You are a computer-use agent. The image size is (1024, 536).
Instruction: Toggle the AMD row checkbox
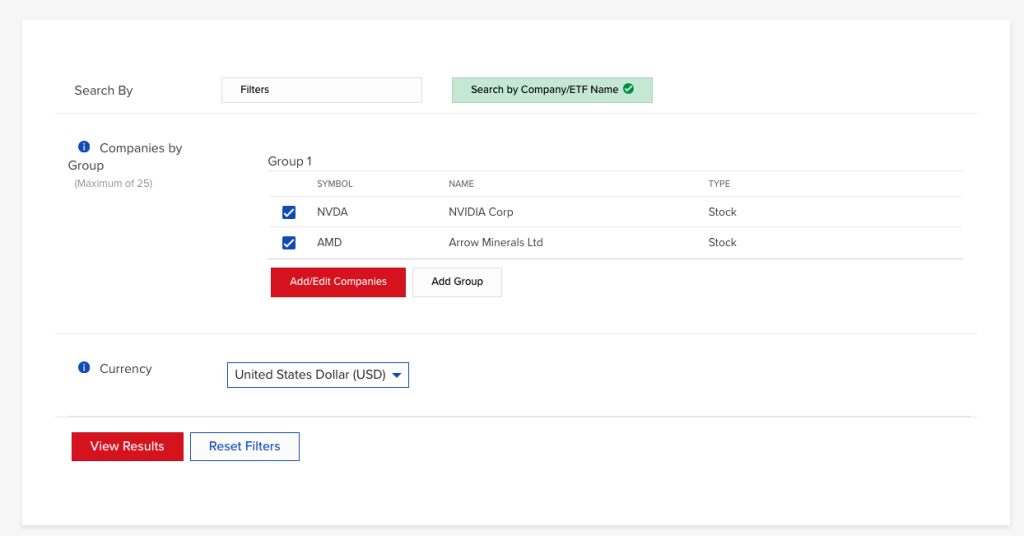coord(289,242)
